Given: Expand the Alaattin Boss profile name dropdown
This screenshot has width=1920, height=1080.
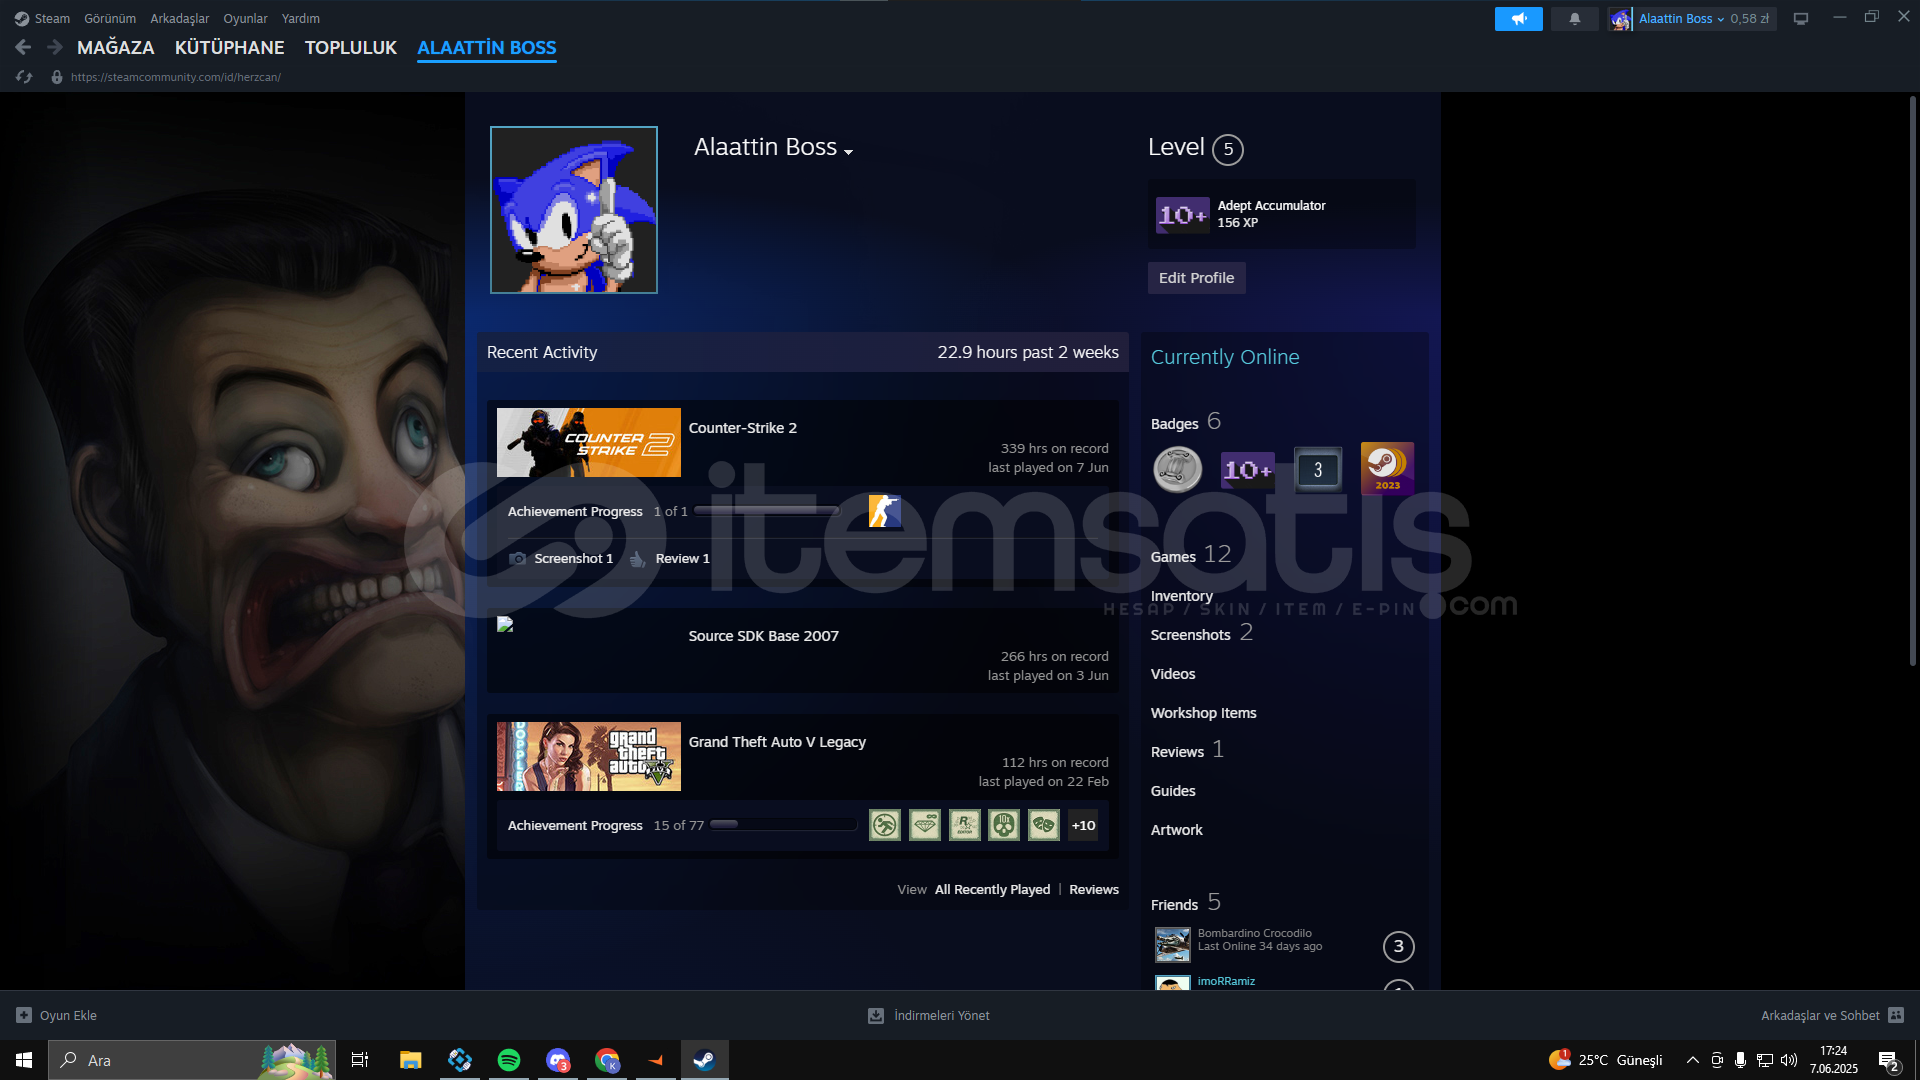Looking at the screenshot, I should pos(848,152).
